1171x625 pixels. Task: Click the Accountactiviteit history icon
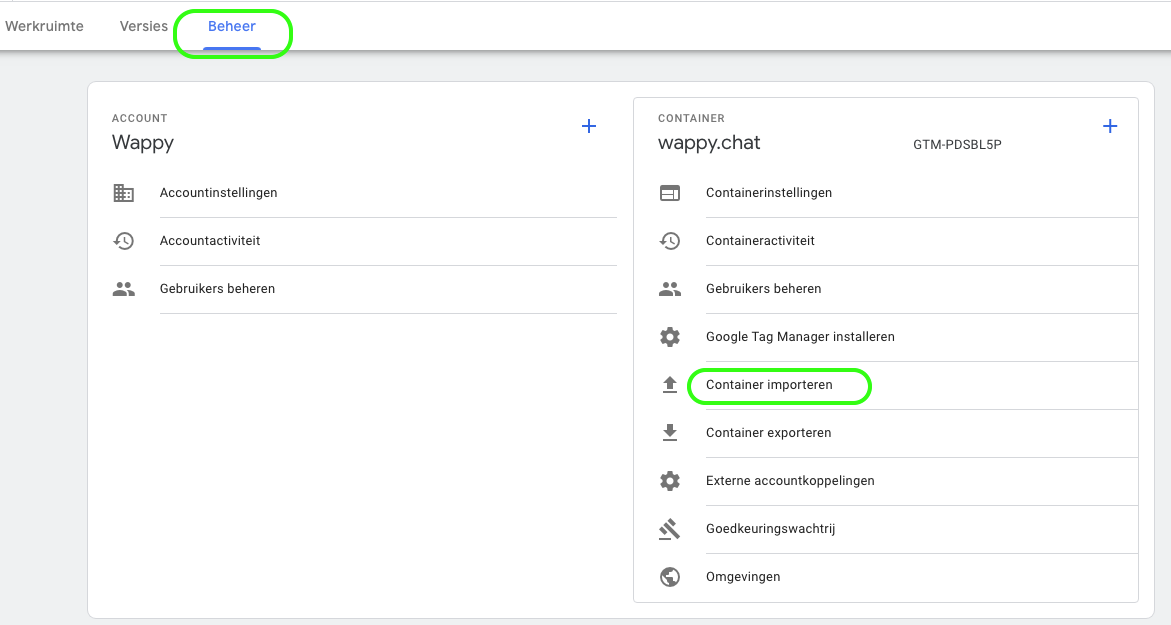tap(124, 240)
